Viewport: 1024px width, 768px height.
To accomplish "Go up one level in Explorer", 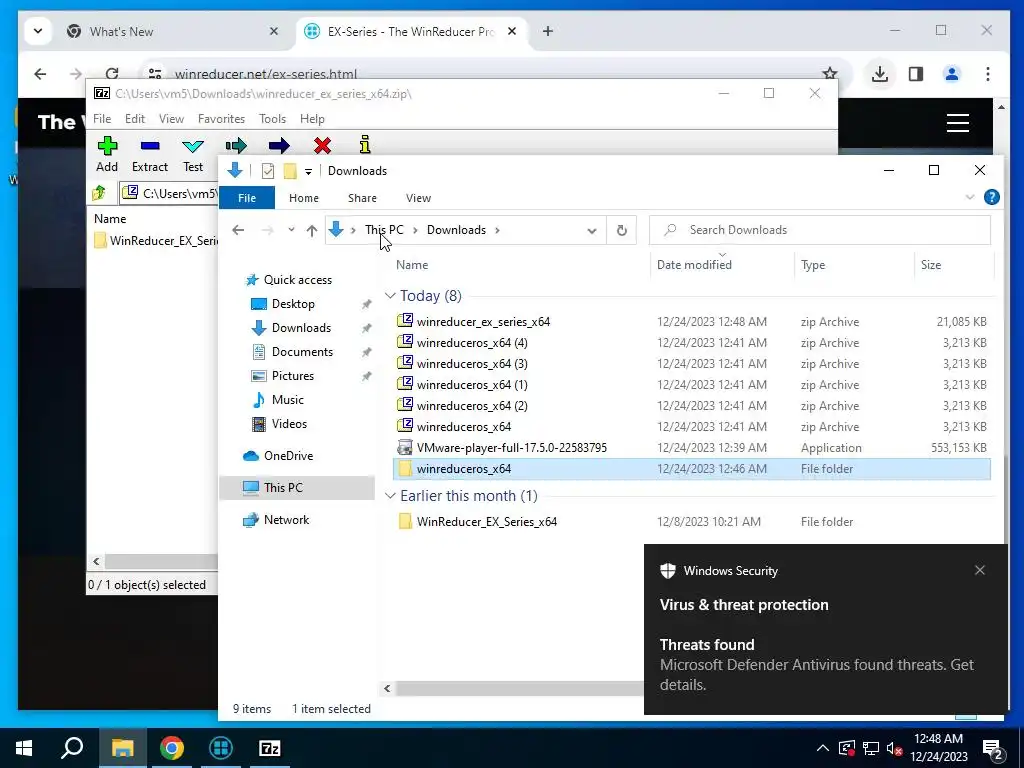I will tap(312, 230).
